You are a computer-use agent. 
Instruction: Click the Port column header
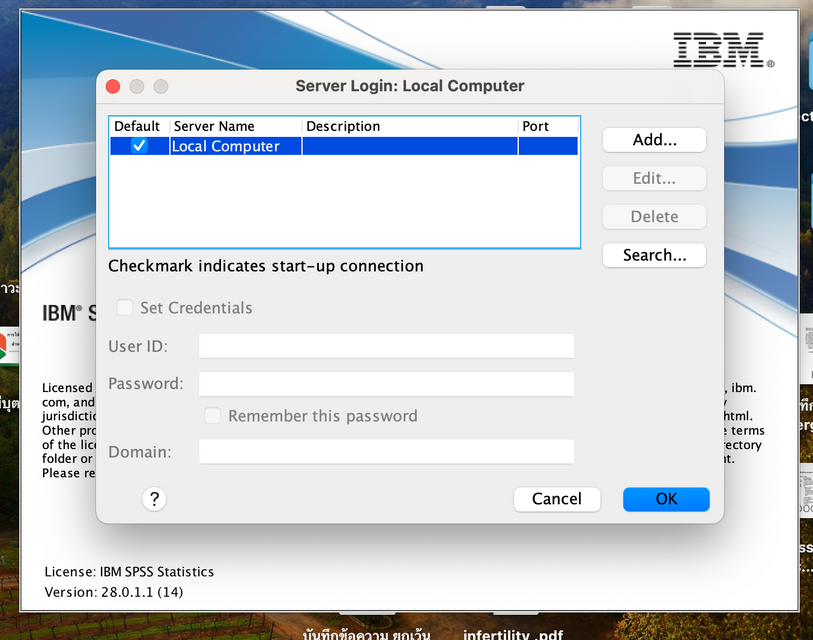point(548,126)
